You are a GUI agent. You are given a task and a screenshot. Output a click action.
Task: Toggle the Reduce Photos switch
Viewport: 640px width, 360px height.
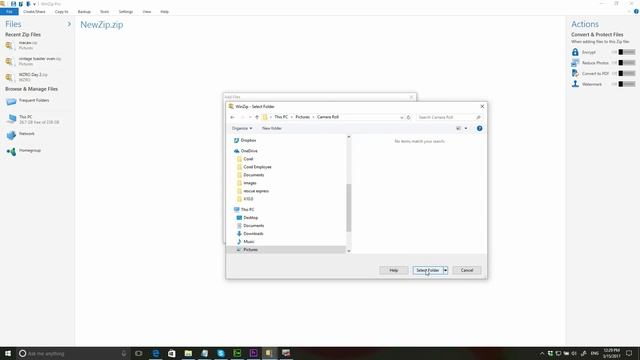pyautogui.click(x=627, y=63)
